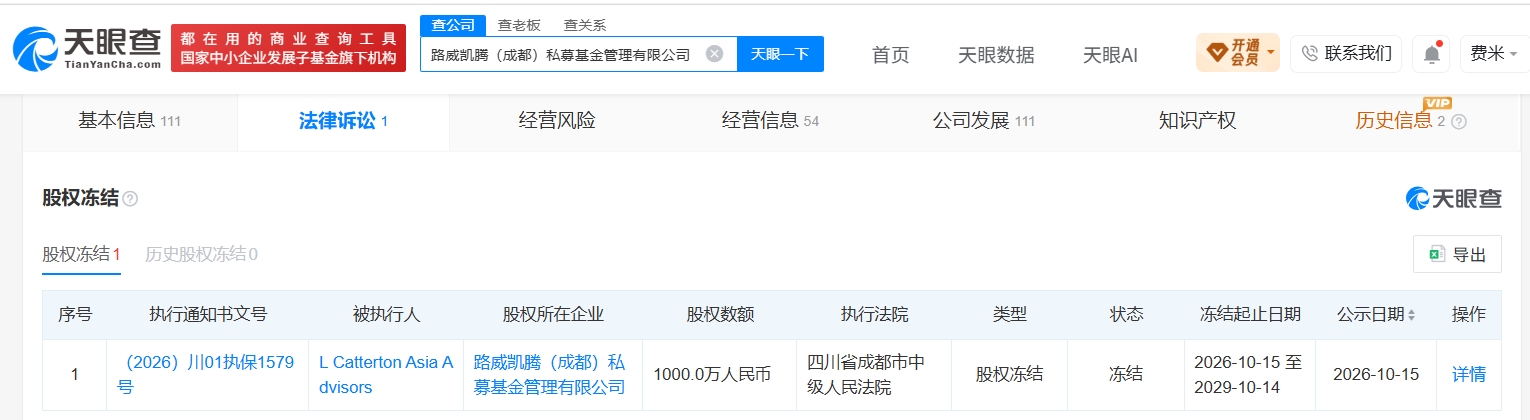
Task: Open the 开通会员 membership dropdown
Action: (x=1238, y=53)
